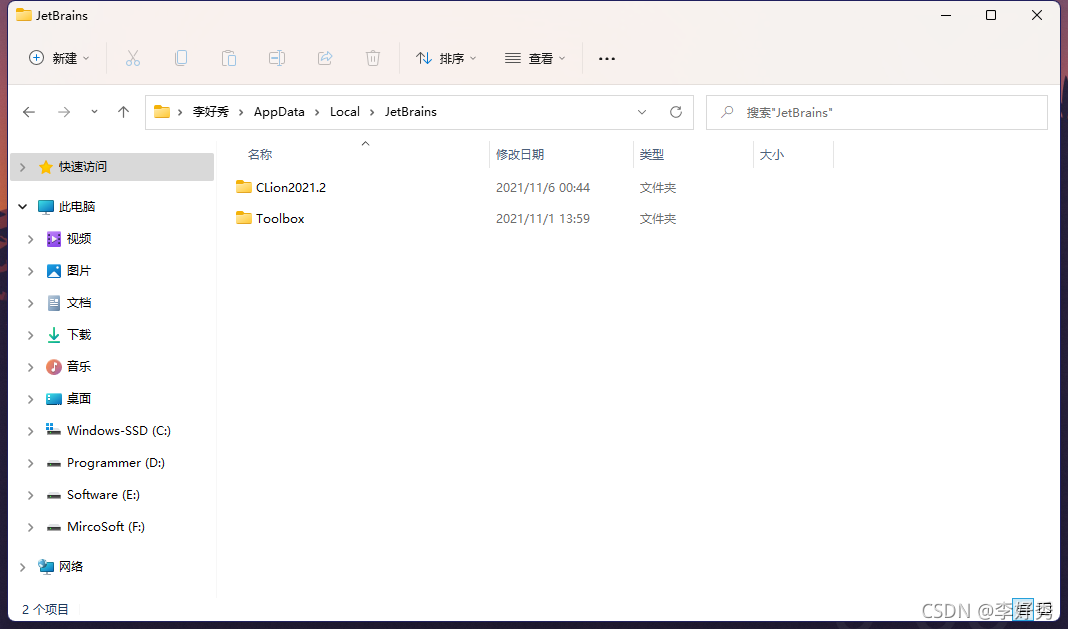Click the folder icon in address bar
The width and height of the screenshot is (1068, 629).
[161, 112]
